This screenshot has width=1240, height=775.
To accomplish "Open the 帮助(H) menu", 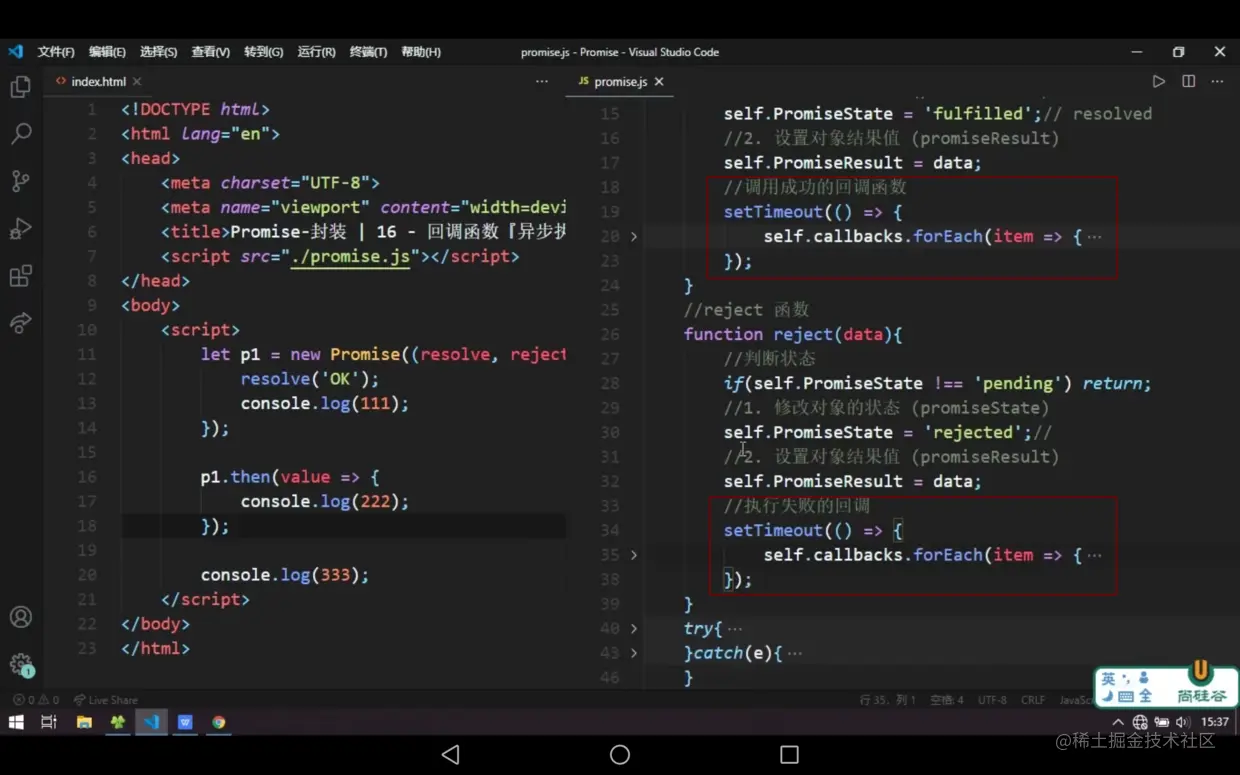I will coord(420,52).
